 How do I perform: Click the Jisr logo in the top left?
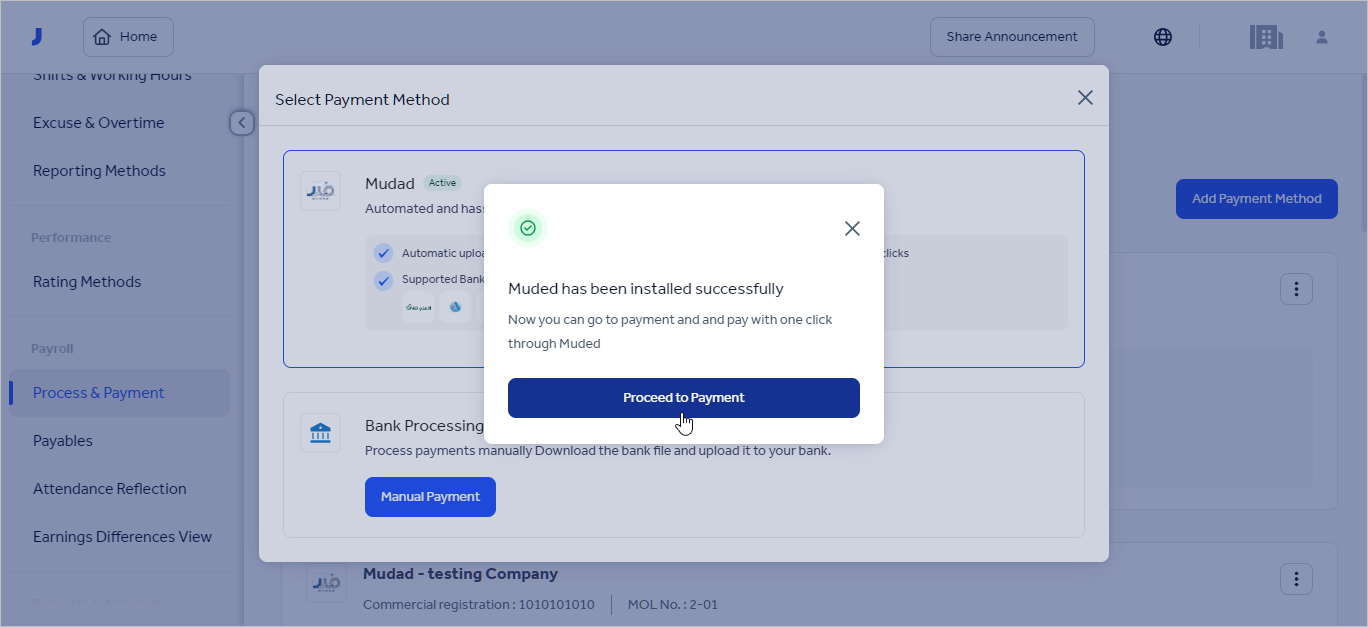pos(38,36)
